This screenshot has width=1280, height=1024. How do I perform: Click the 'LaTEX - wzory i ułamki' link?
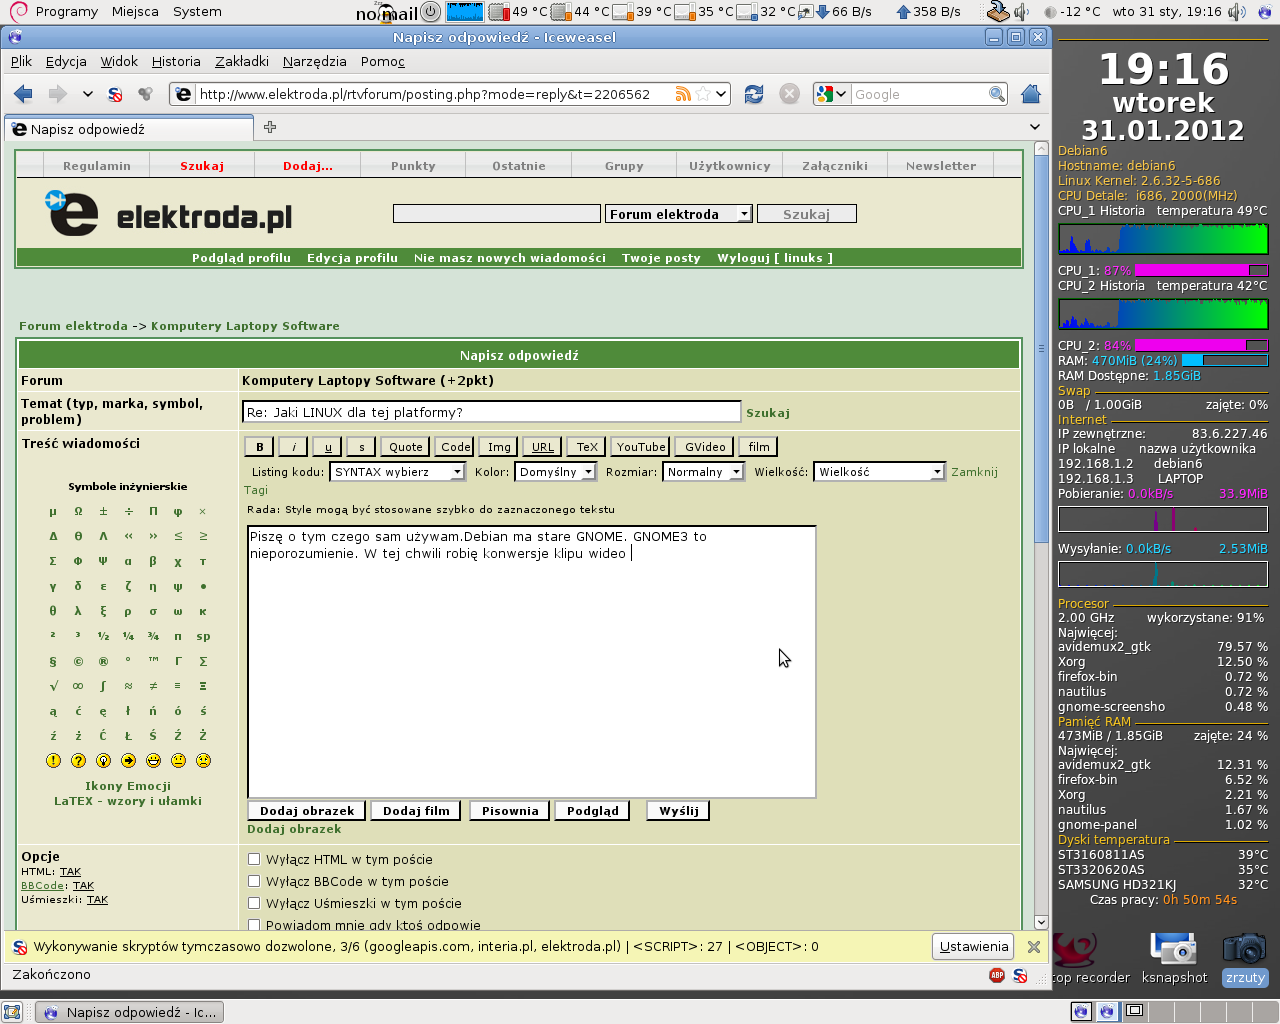[x=128, y=801]
